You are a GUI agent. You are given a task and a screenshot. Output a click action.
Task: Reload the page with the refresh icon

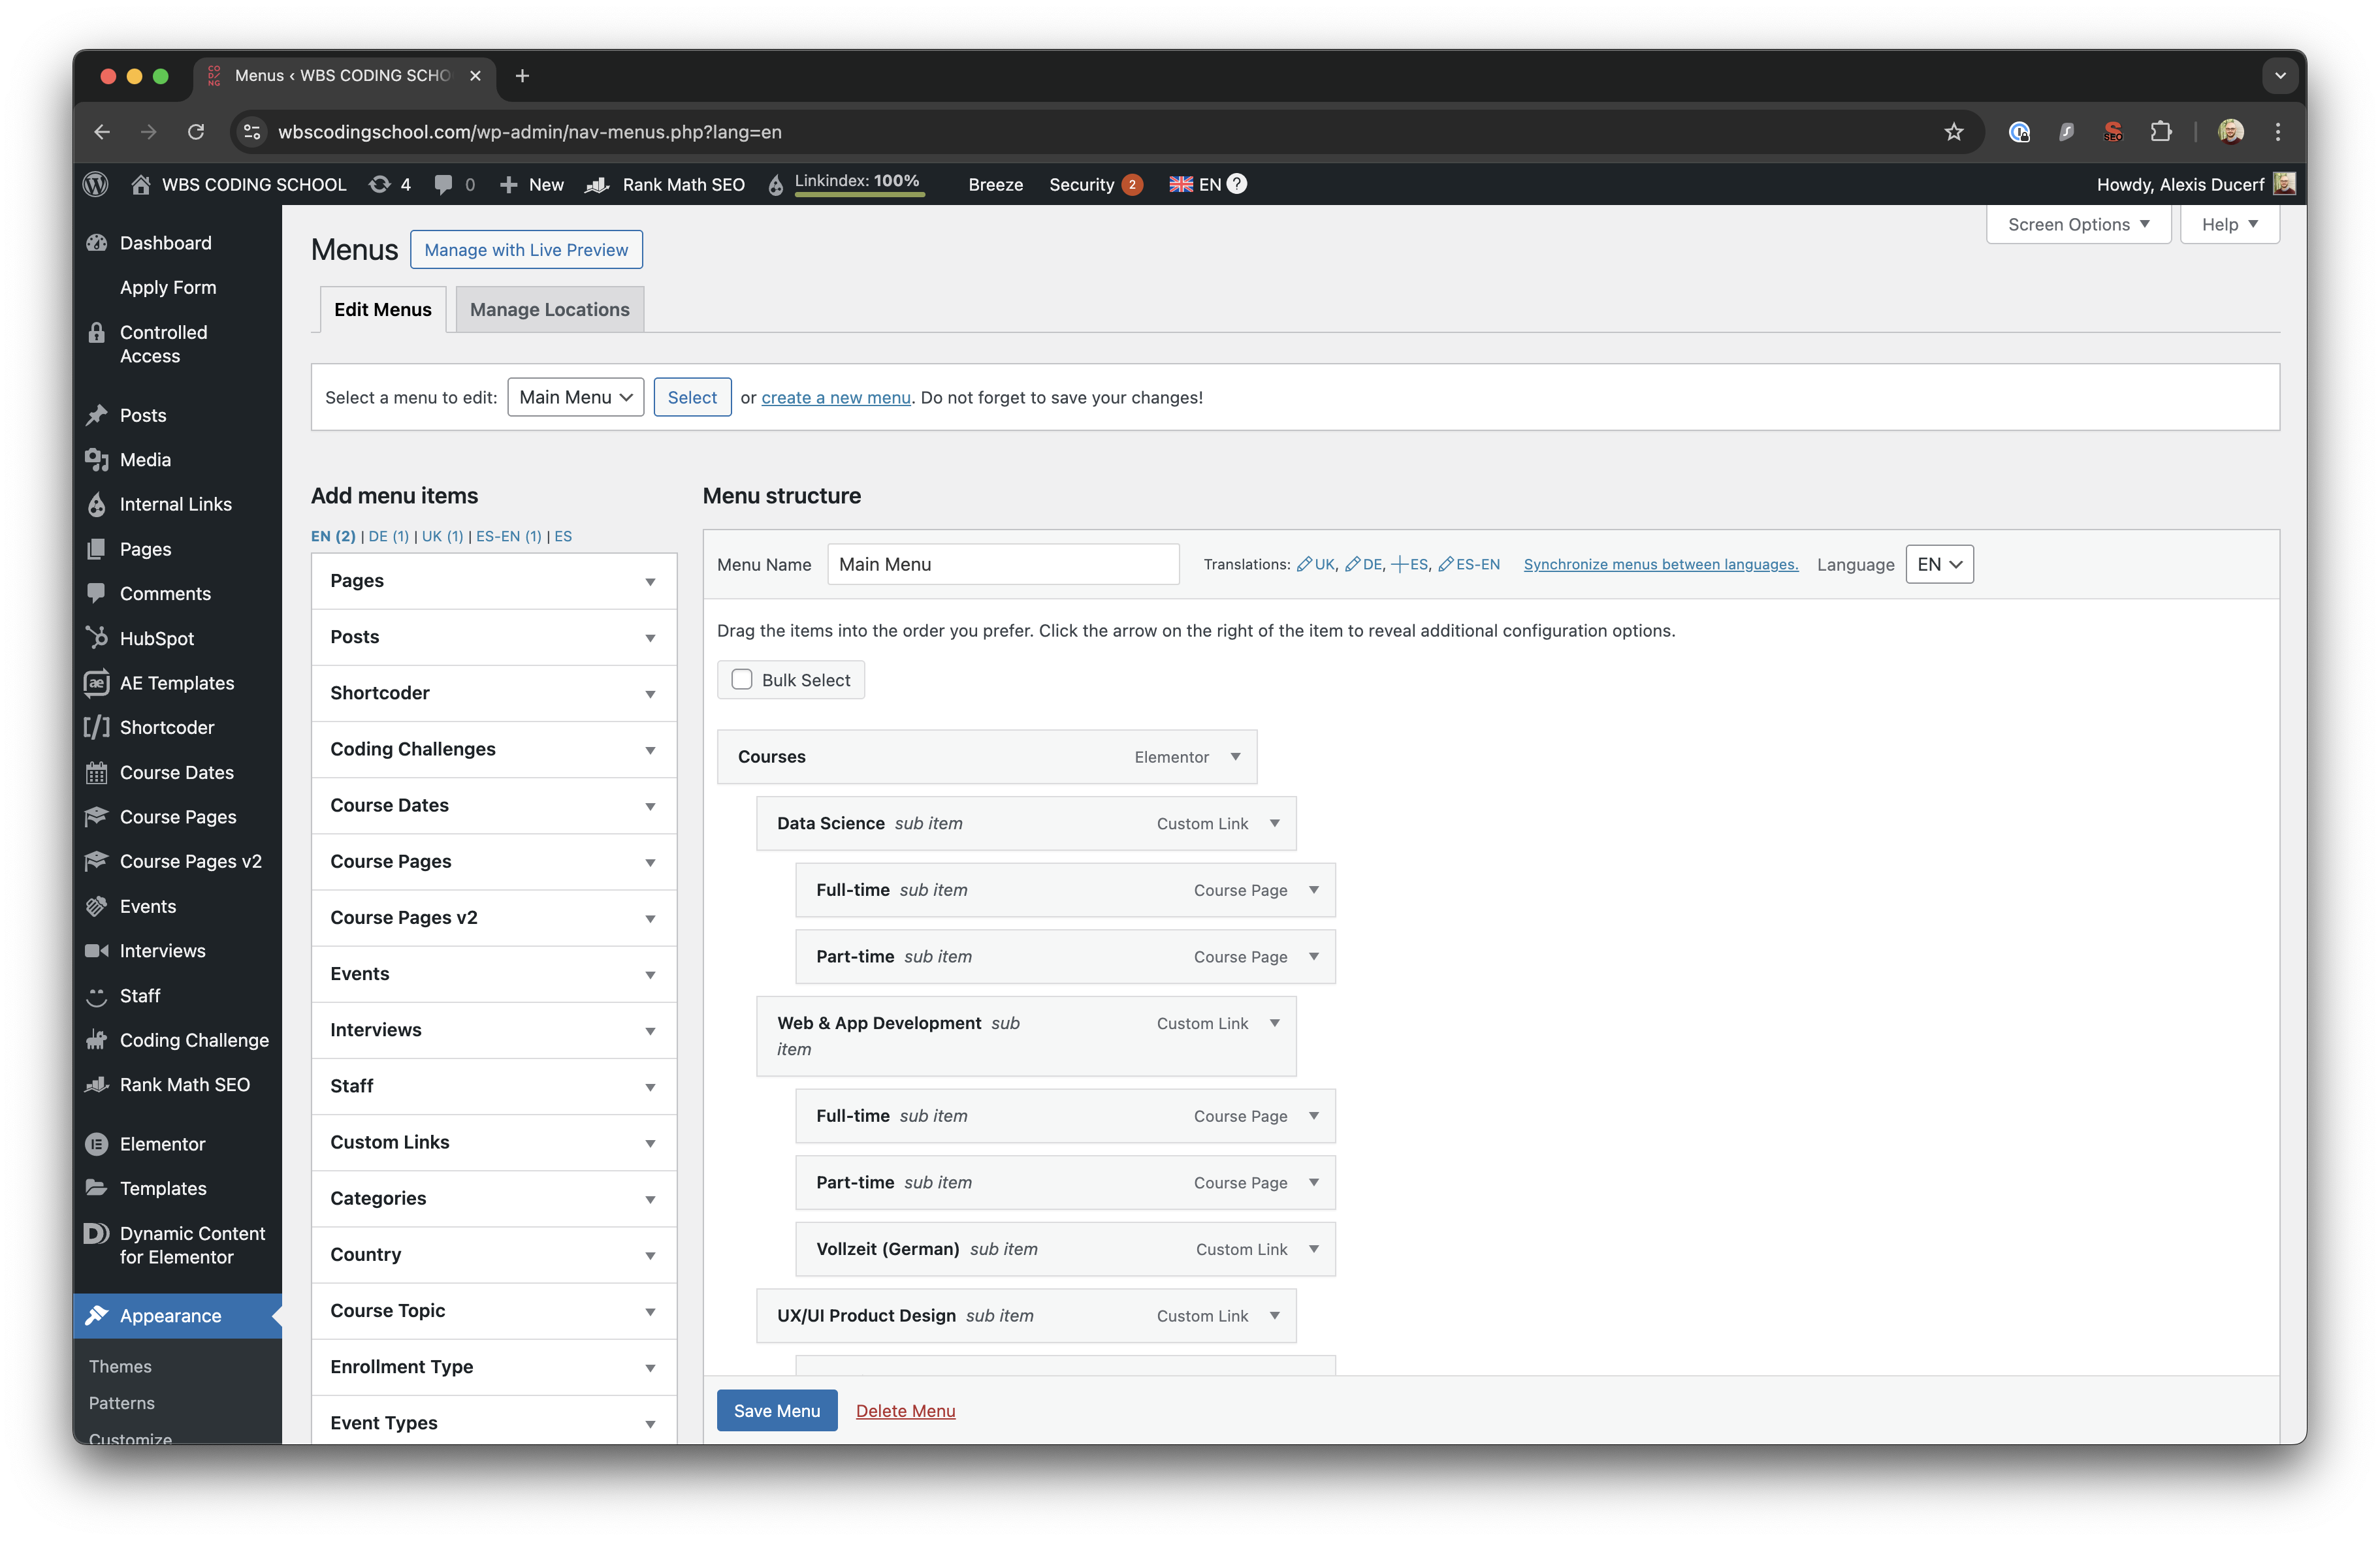[196, 132]
